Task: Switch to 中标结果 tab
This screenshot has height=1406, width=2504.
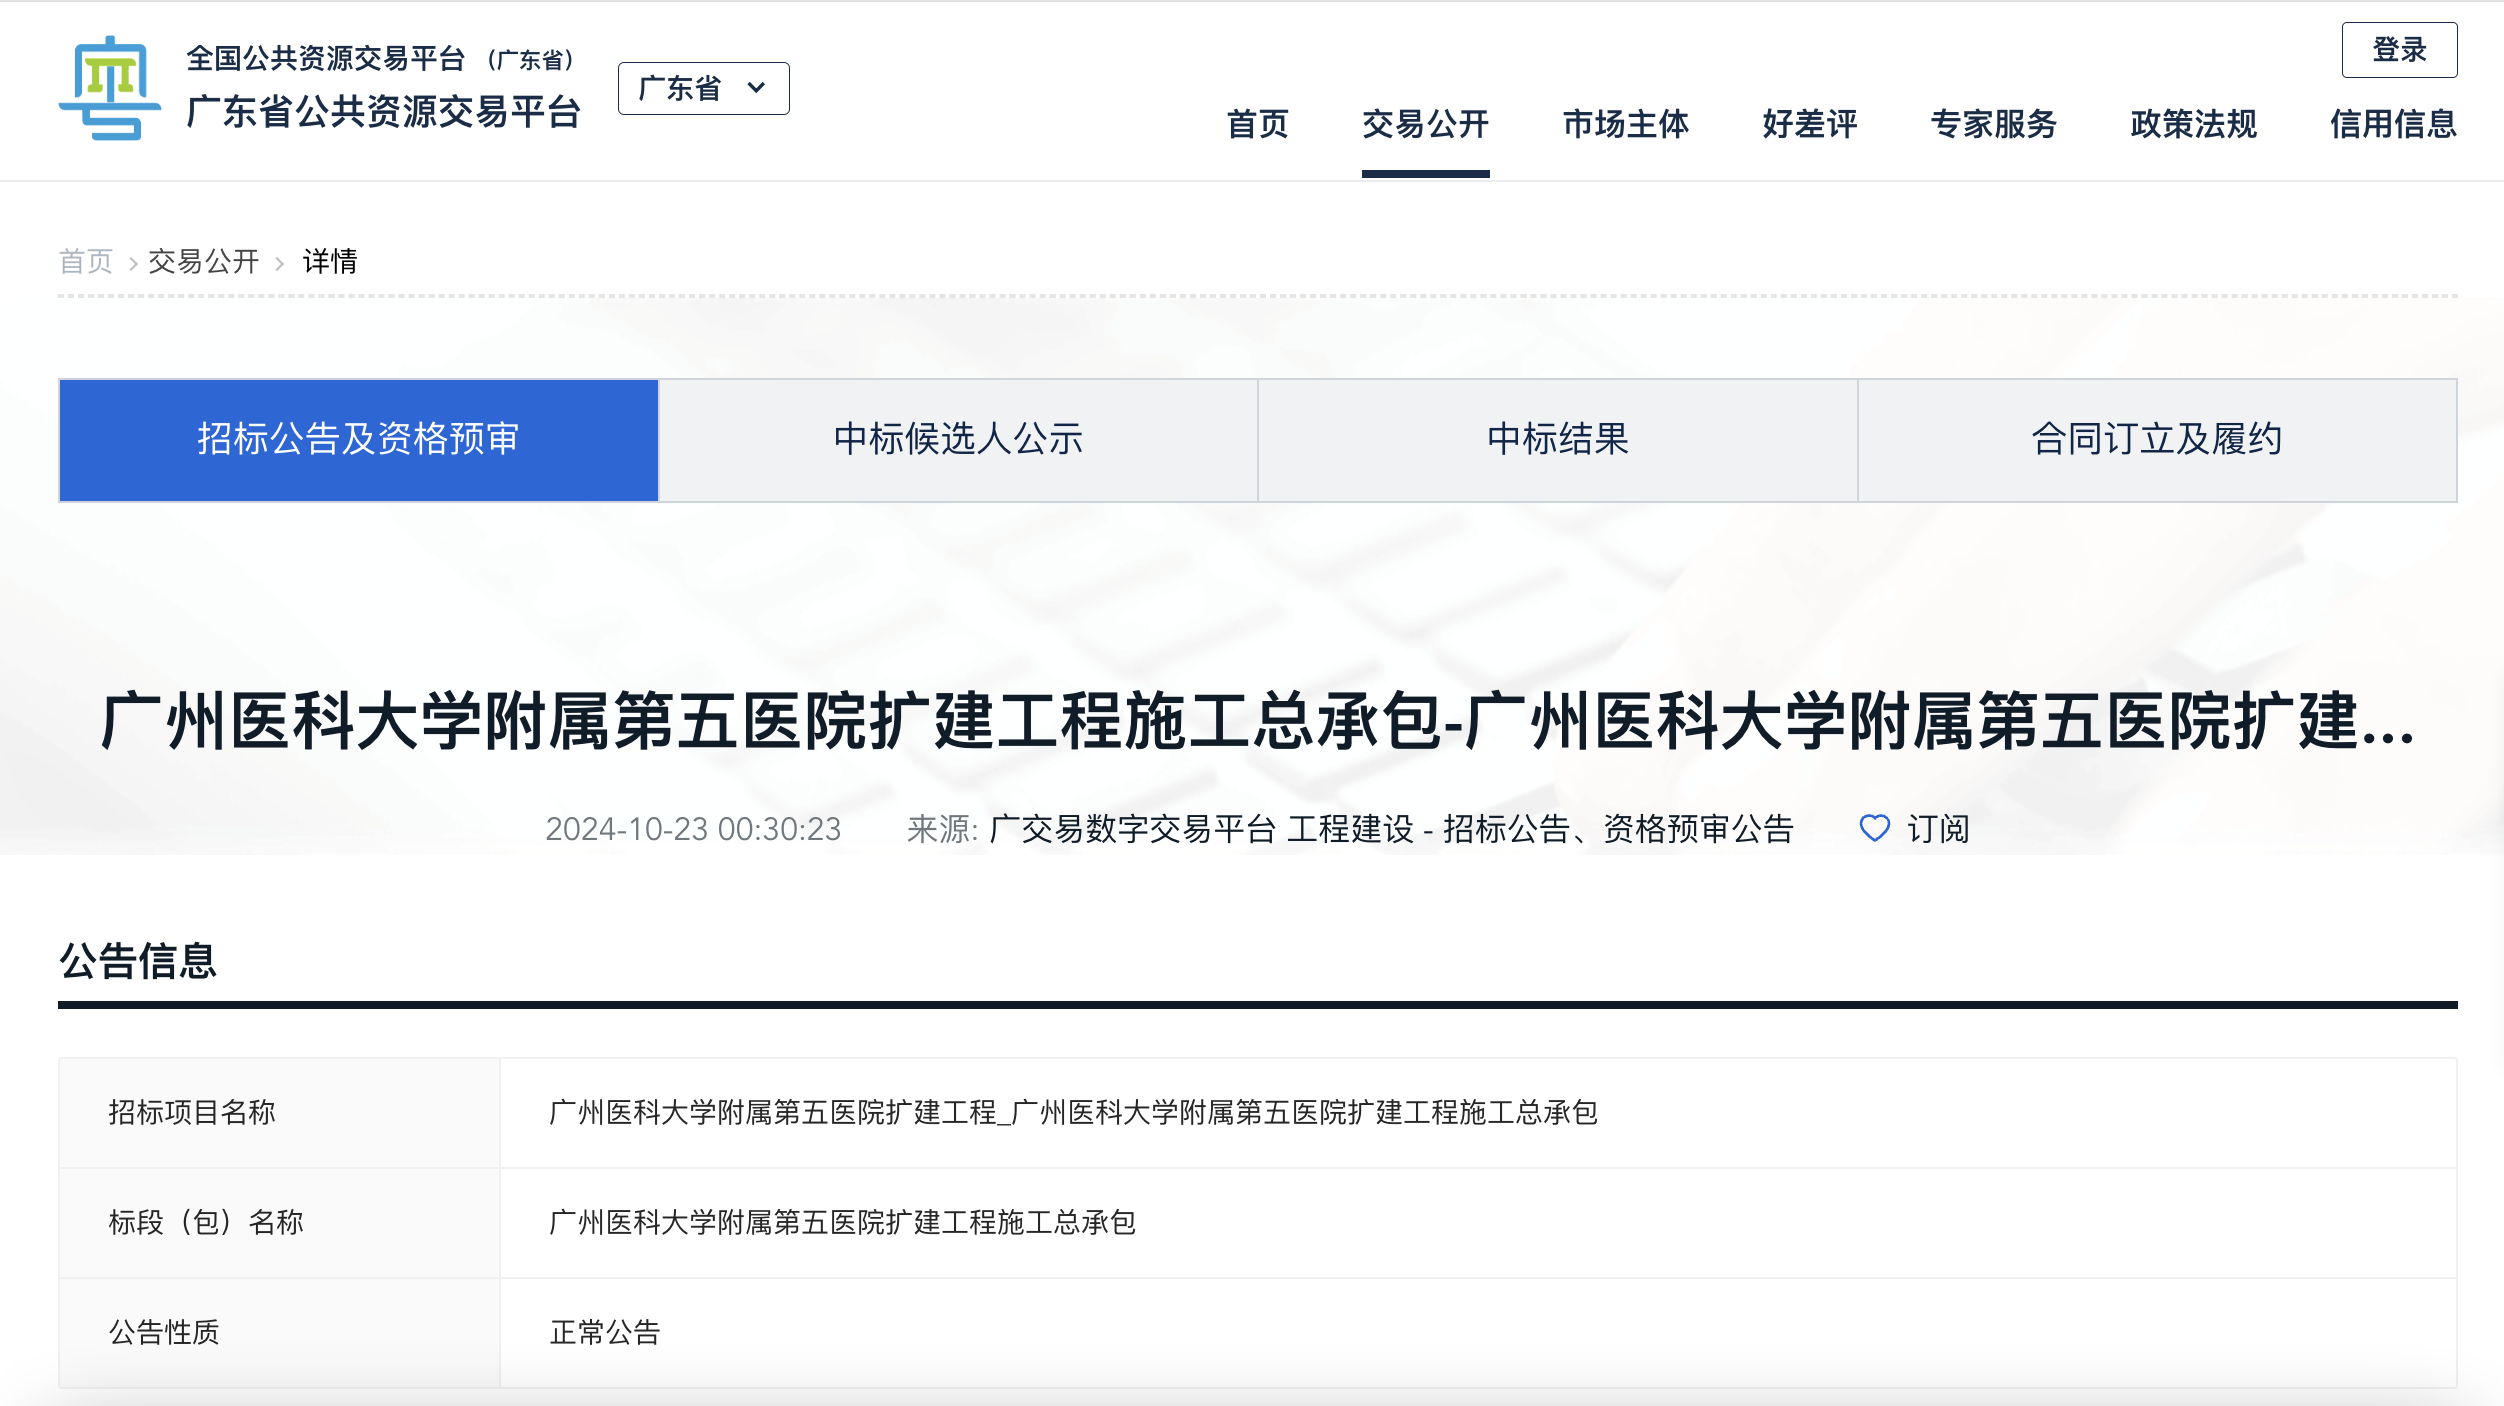Action: pyautogui.click(x=1557, y=440)
